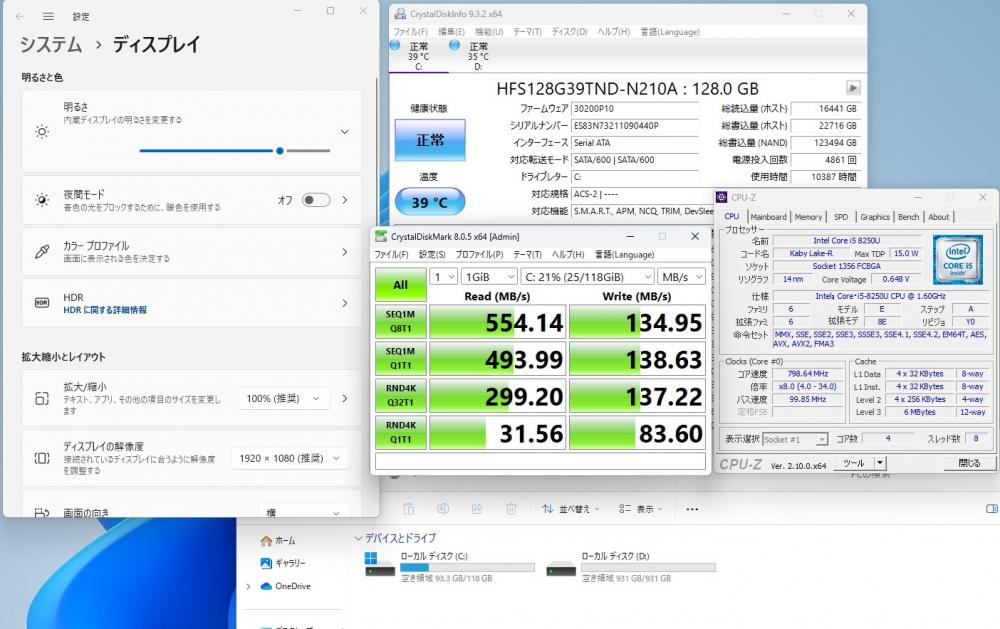Screen dimensions: 1000x629
Task: Open the 1GiB test size dropdown
Action: point(489,277)
